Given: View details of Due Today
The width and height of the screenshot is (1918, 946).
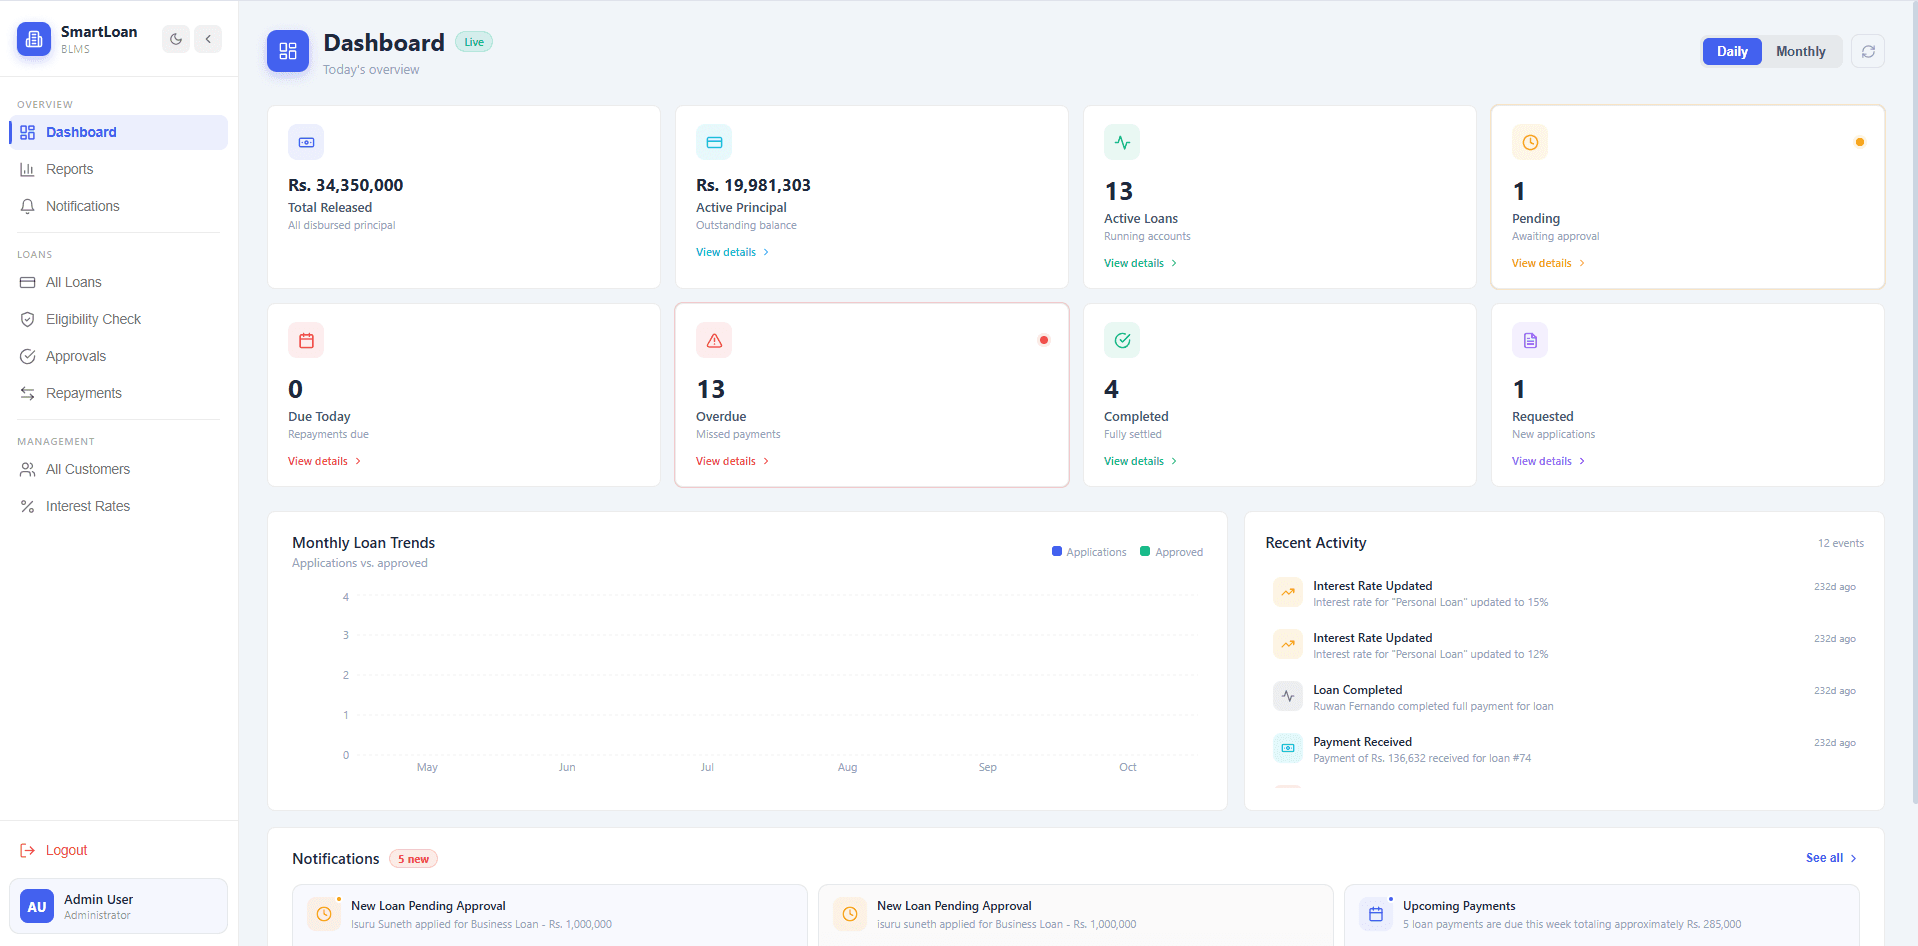Looking at the screenshot, I should point(325,461).
